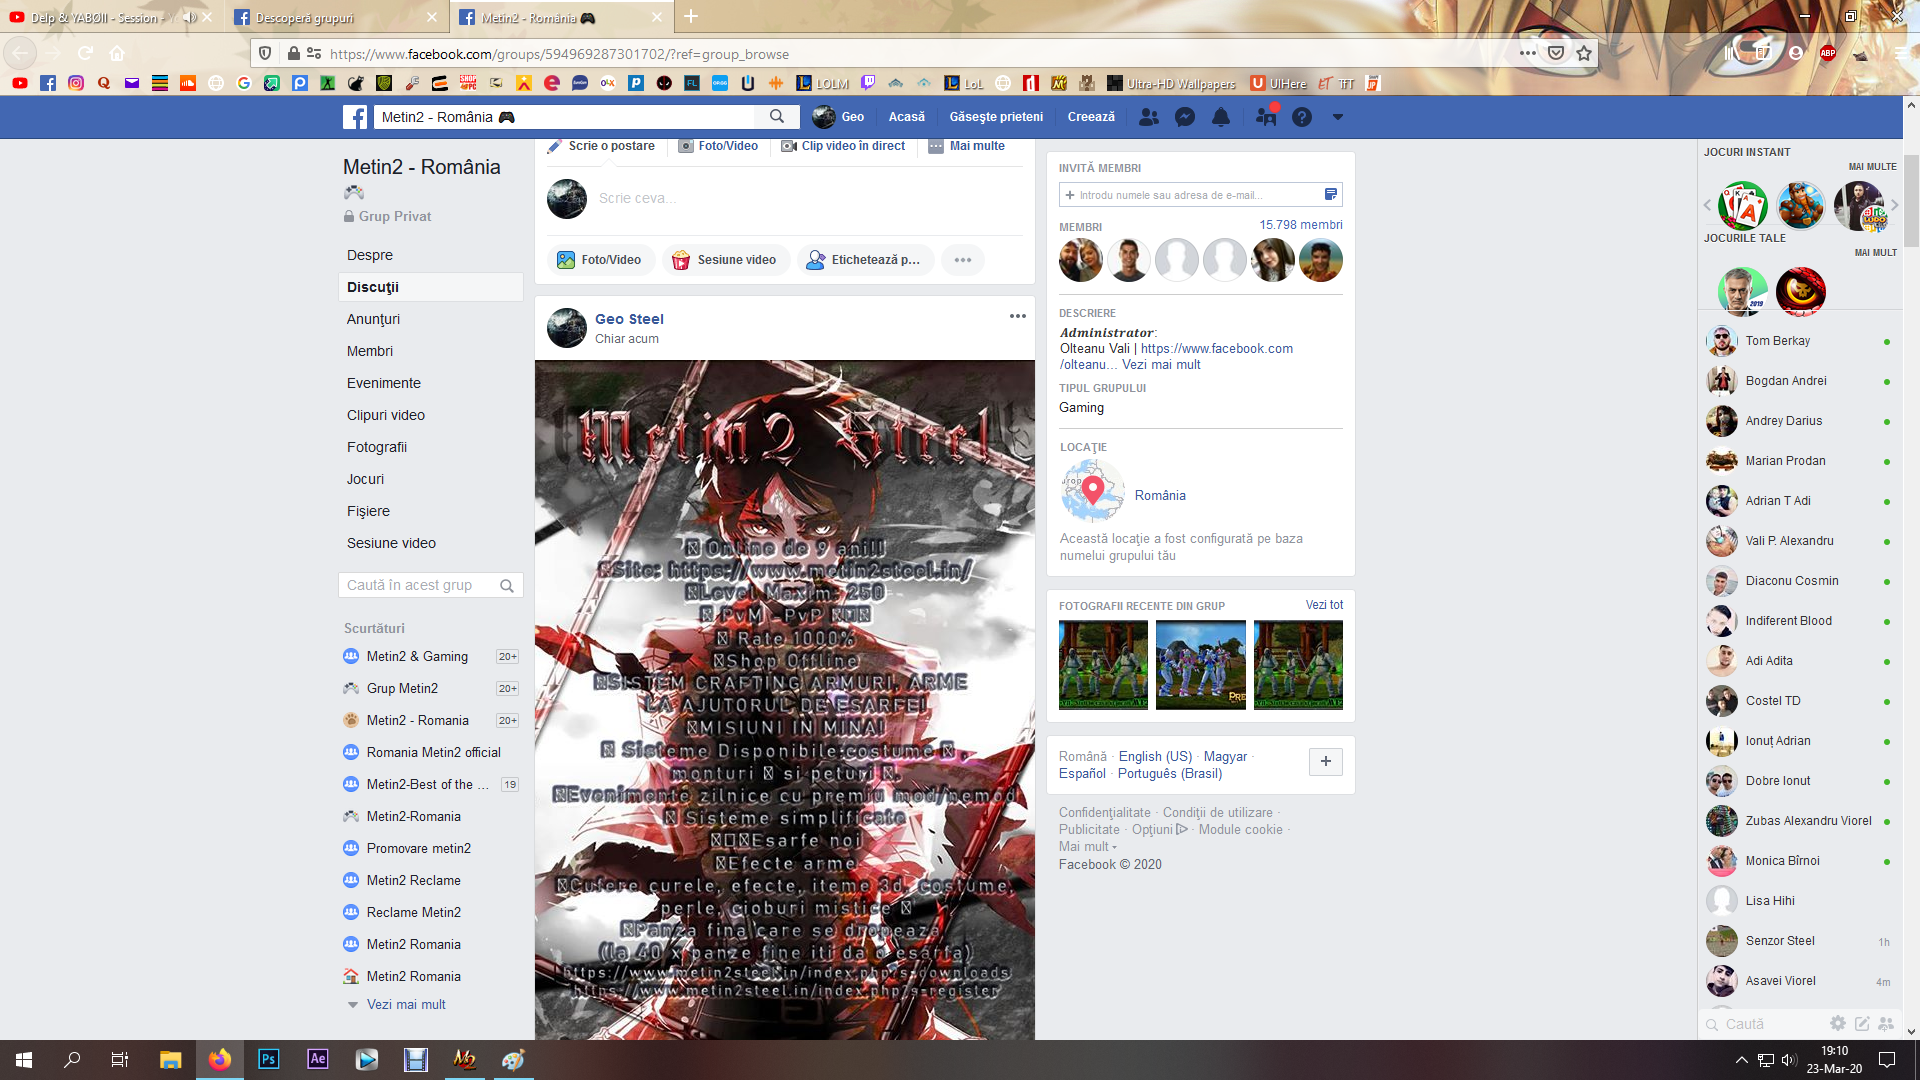Expand 'Vezi mai mult' under shortcuts
Screen dimensions: 1920x1080
click(x=405, y=1004)
